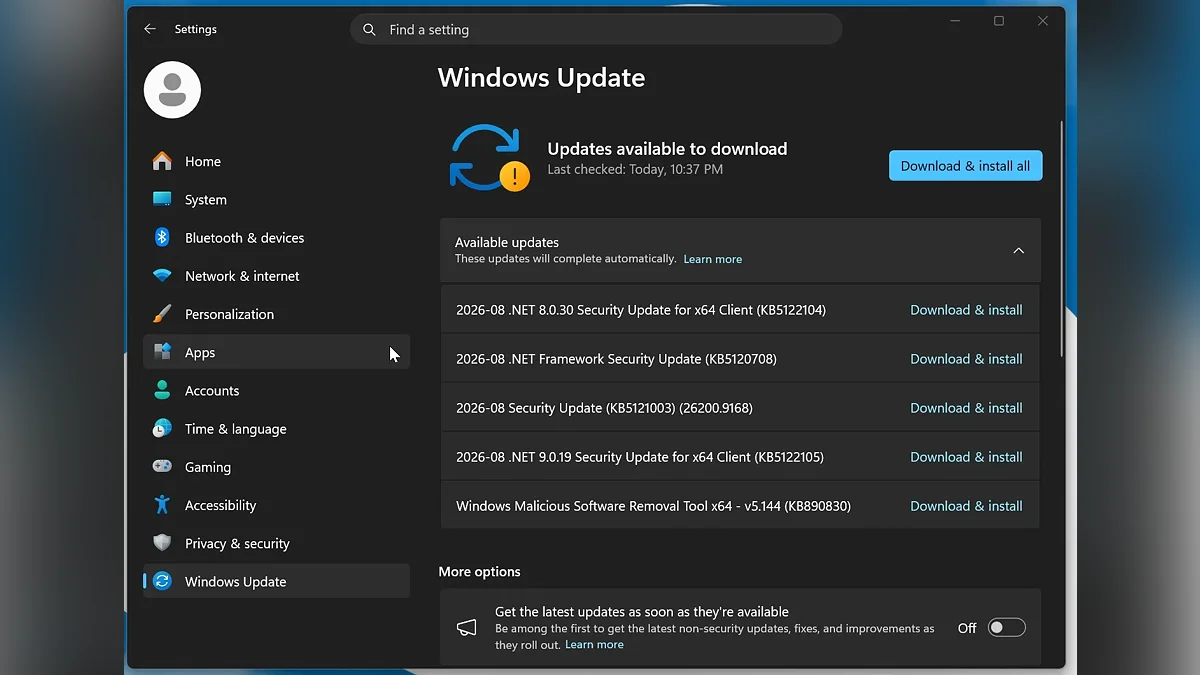
Task: Click the Apps icon in sidebar
Action: [x=162, y=352]
